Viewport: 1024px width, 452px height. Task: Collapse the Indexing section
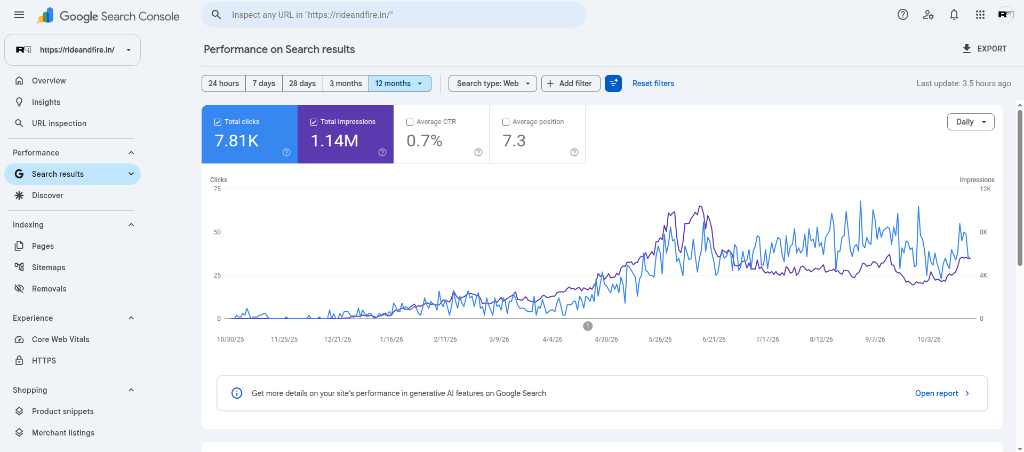pyautogui.click(x=131, y=225)
